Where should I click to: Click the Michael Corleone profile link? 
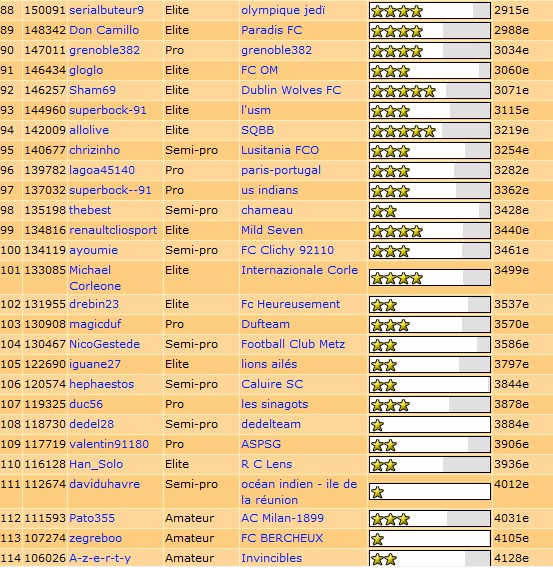coord(95,278)
